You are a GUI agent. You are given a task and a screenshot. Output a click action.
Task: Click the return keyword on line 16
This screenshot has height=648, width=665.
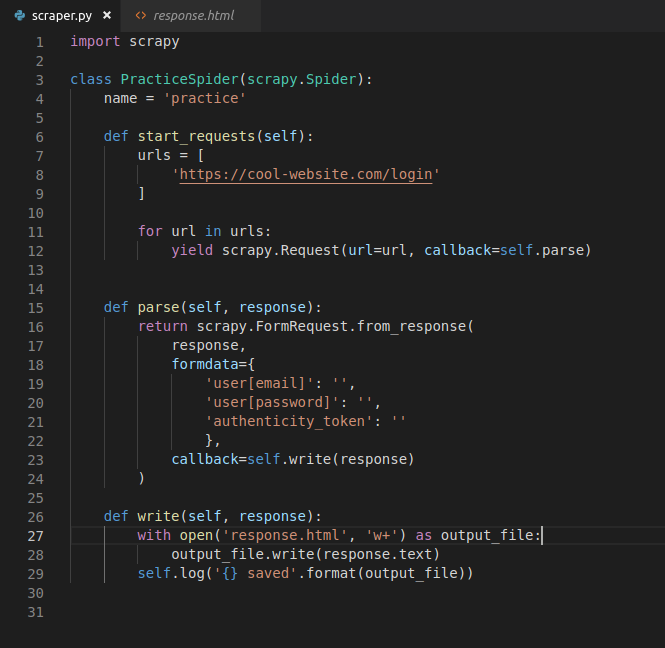(162, 327)
